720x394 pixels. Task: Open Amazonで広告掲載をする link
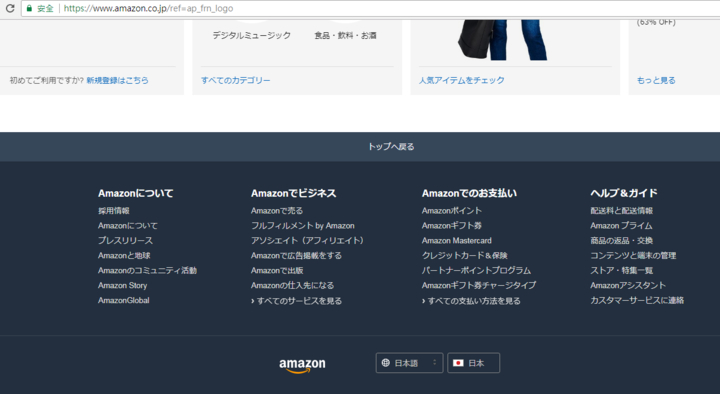point(296,255)
